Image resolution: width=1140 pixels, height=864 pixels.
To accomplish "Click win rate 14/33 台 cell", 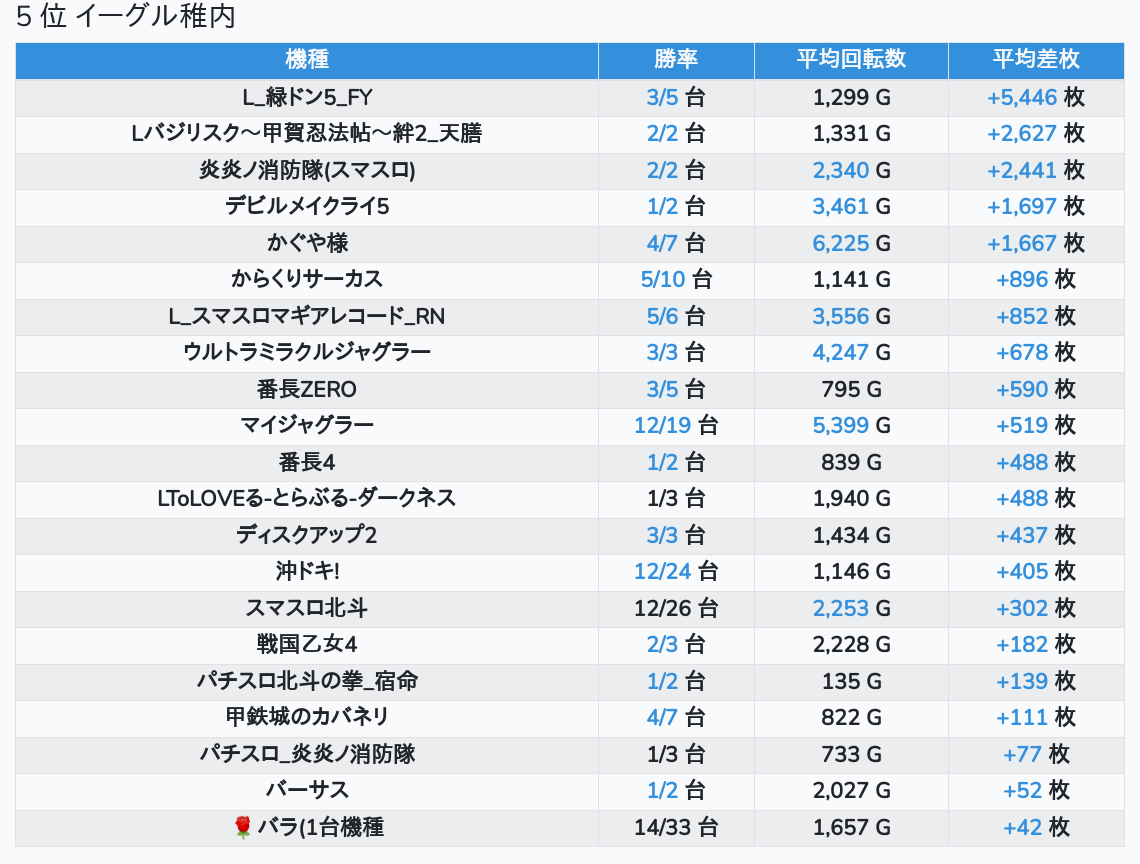I will pyautogui.click(x=676, y=827).
